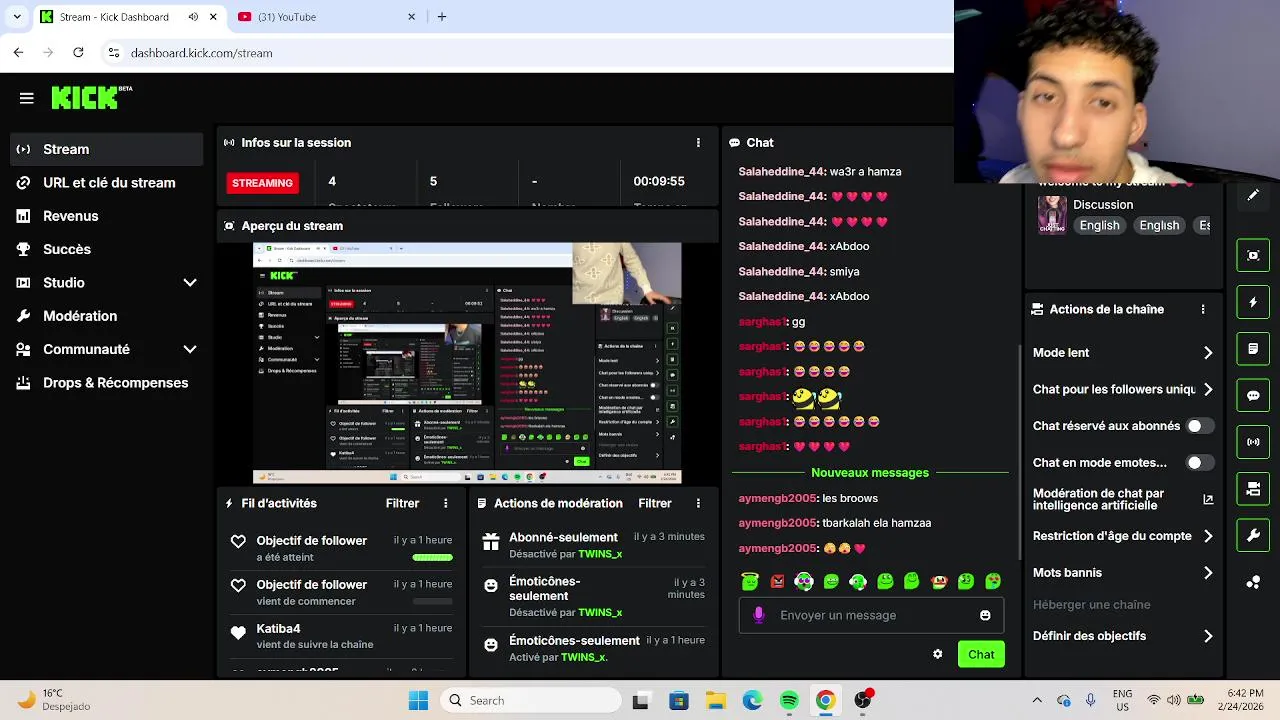Screen dimensions: 1280x720
Task: Click the purple microphone icon in message box
Action: click(x=758, y=615)
